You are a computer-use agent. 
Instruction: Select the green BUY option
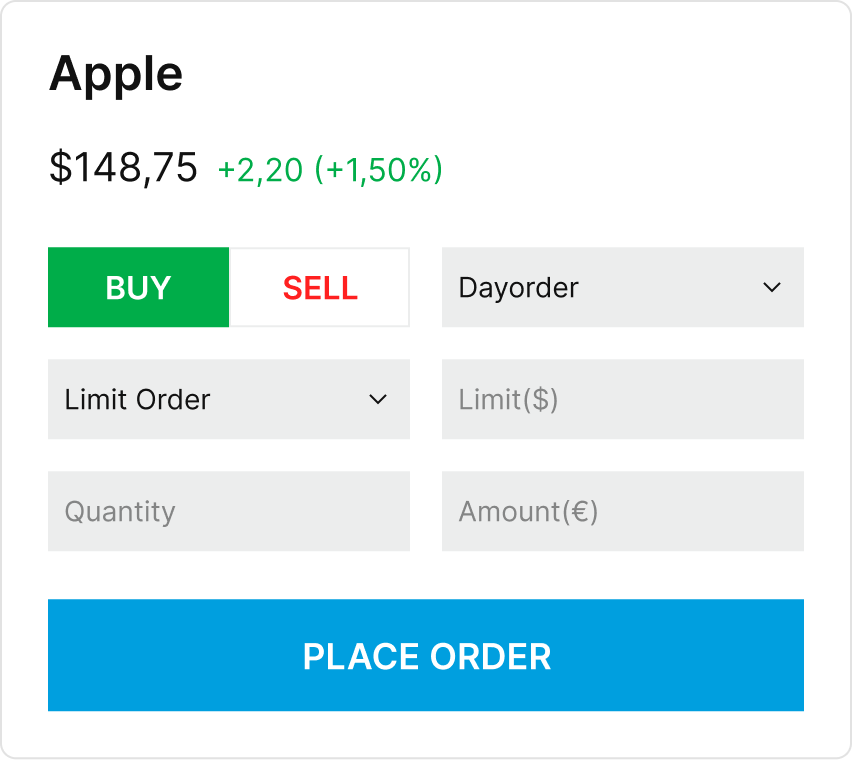(x=139, y=287)
